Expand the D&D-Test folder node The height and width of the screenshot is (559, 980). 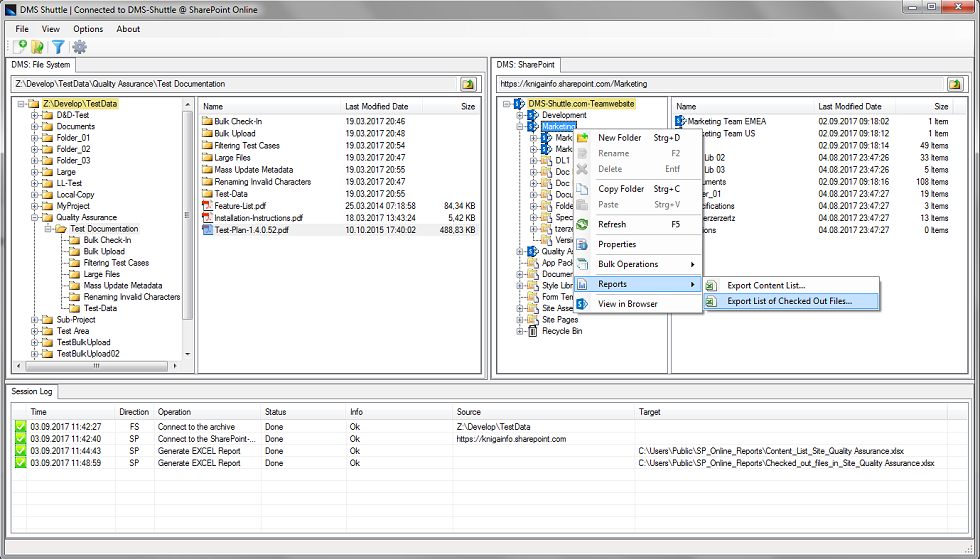coord(35,115)
